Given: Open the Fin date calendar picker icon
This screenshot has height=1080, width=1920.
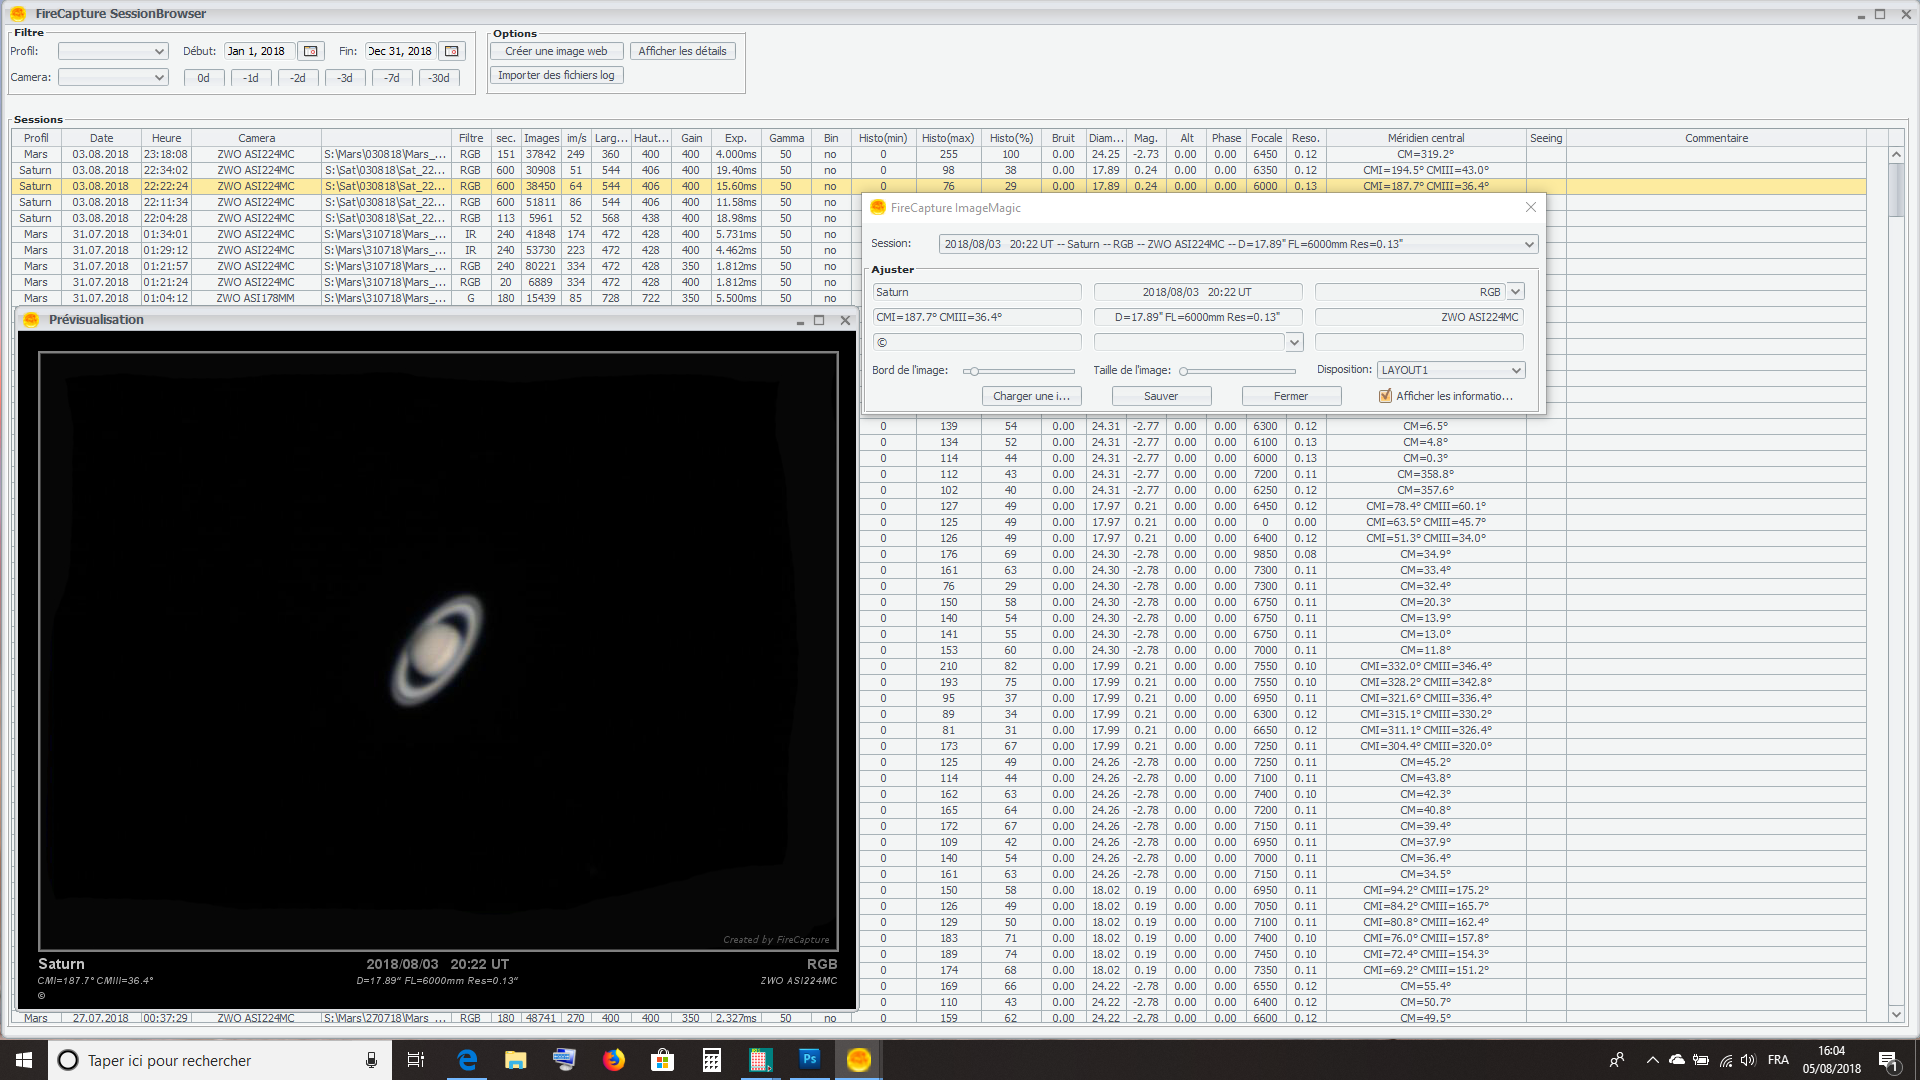Looking at the screenshot, I should pyautogui.click(x=452, y=51).
